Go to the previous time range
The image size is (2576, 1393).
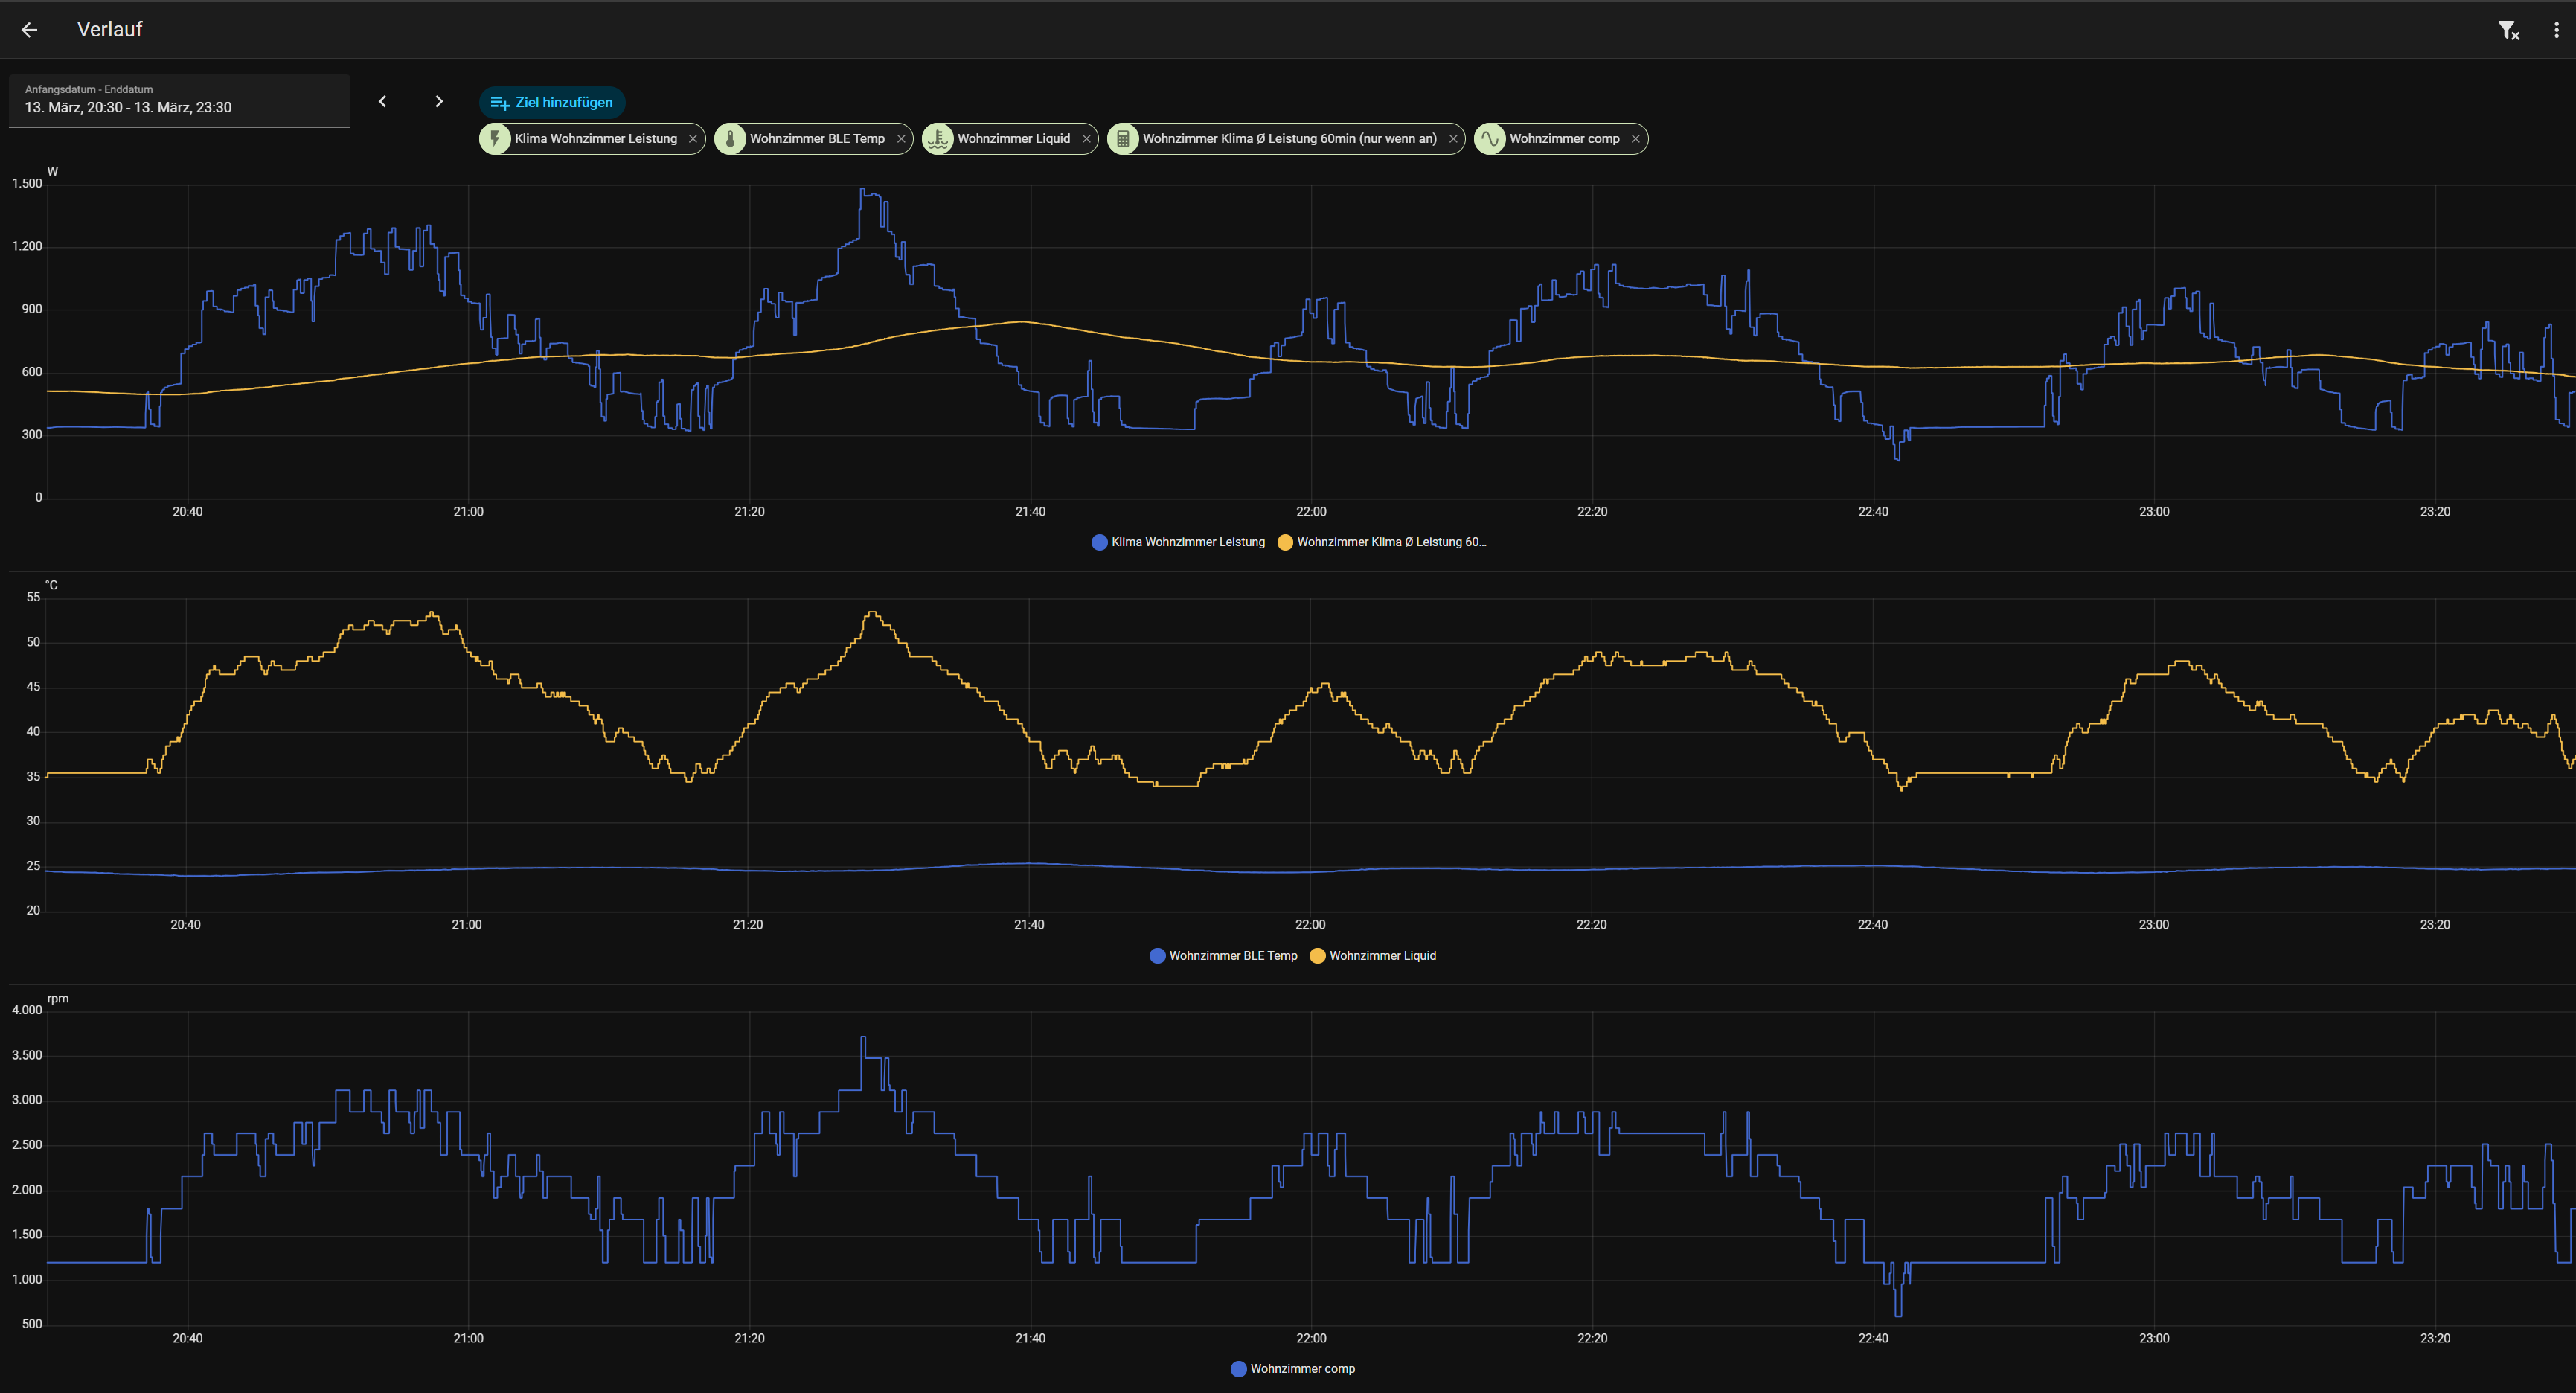(x=382, y=101)
